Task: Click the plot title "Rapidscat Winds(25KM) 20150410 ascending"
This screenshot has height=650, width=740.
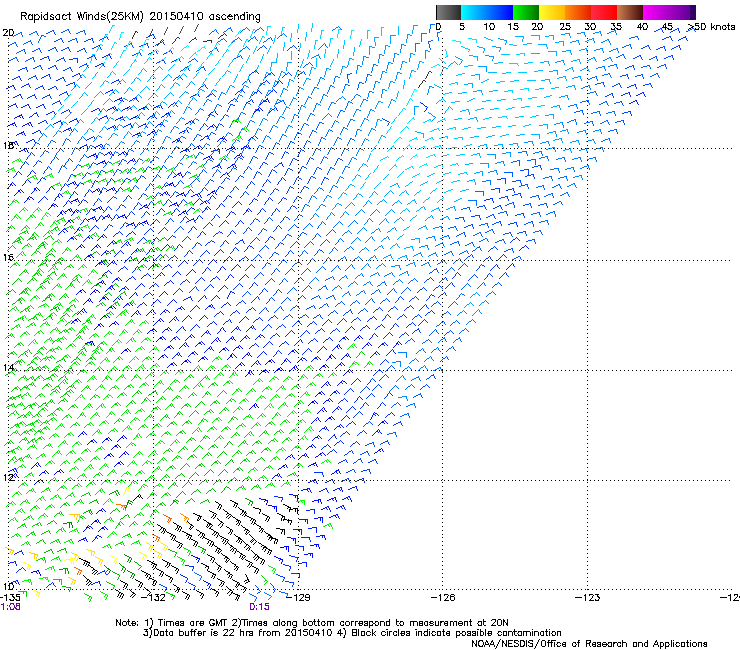Action: coord(140,17)
